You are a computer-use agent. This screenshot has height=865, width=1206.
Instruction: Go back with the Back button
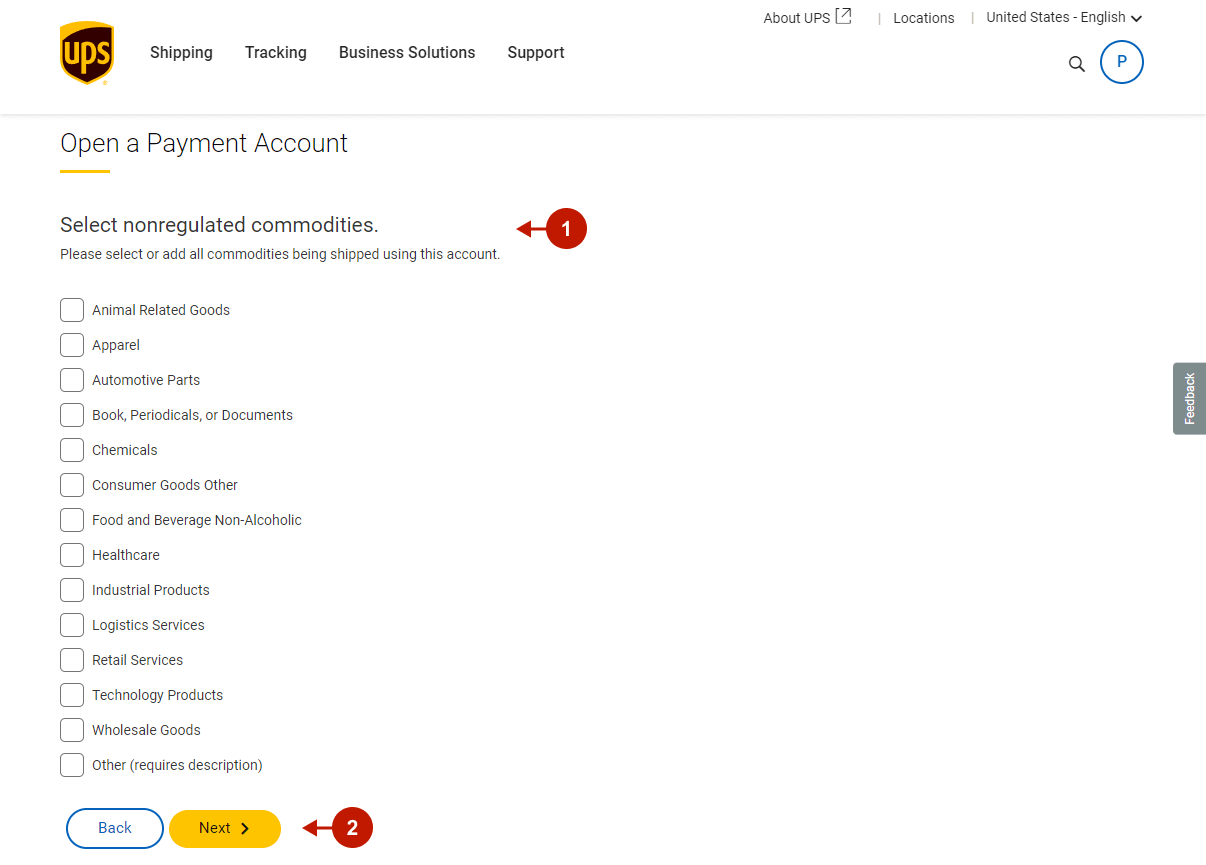click(114, 828)
